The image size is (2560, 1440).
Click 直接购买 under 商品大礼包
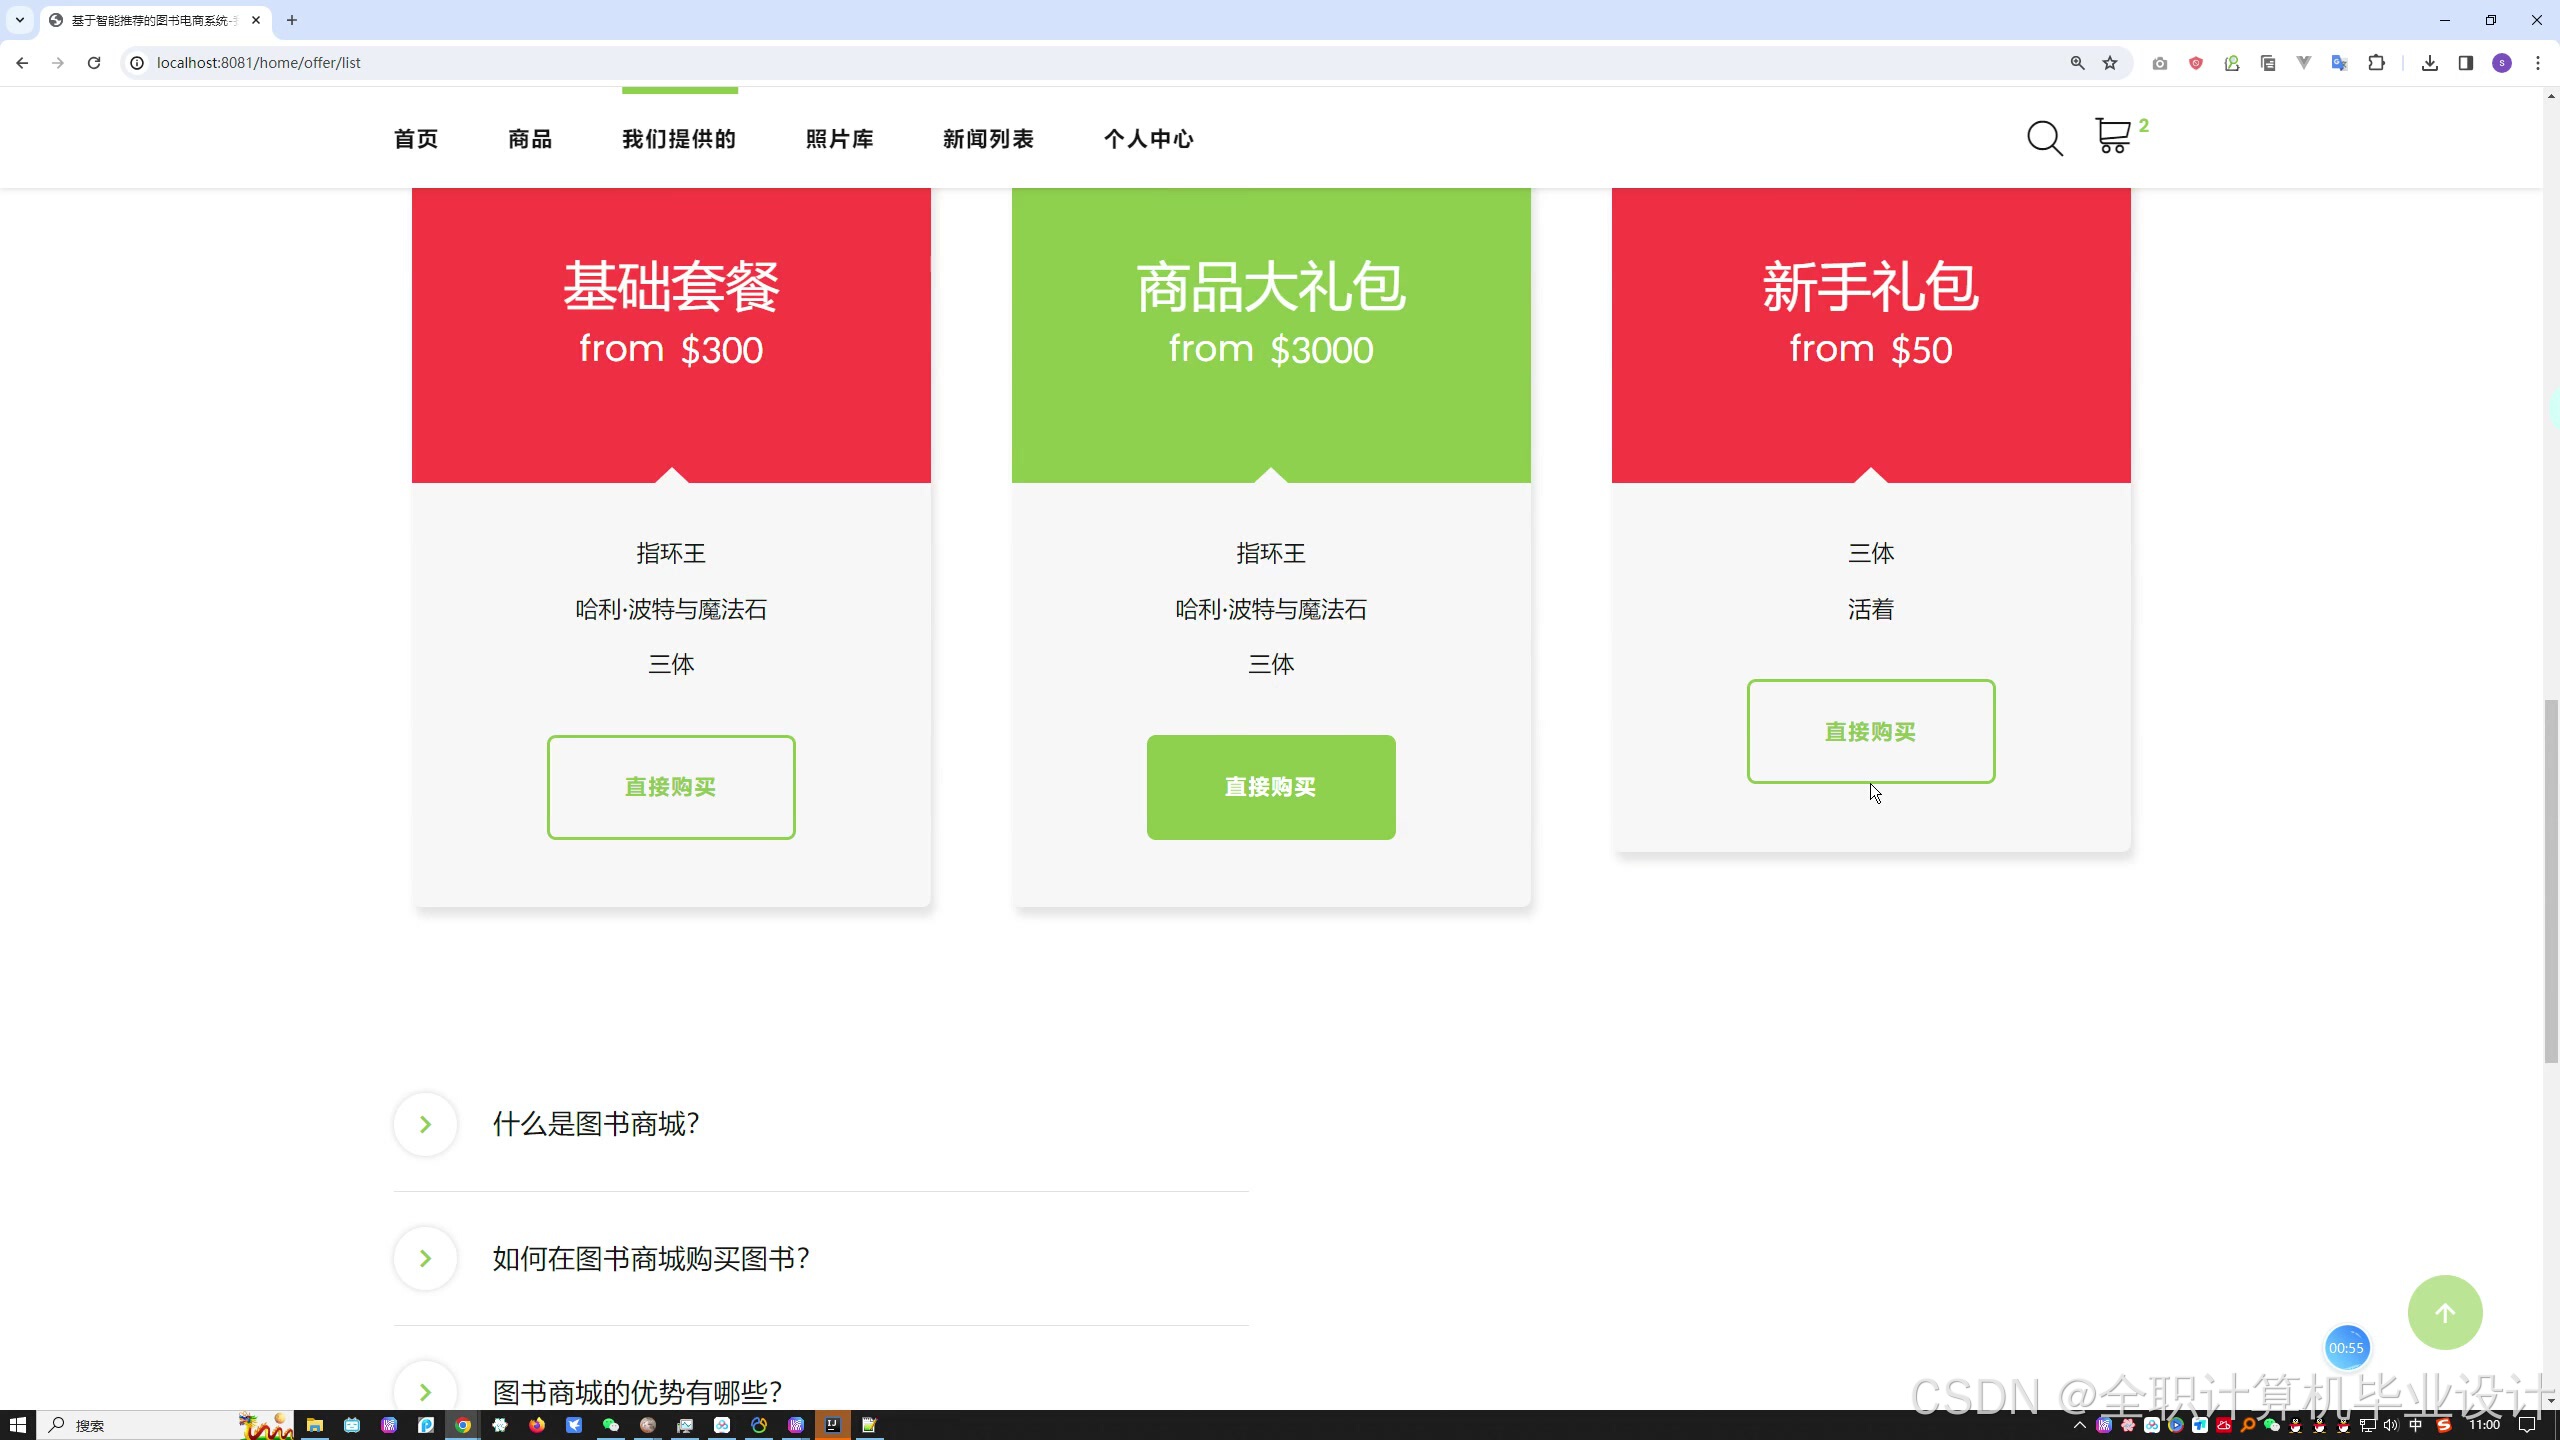point(1270,787)
